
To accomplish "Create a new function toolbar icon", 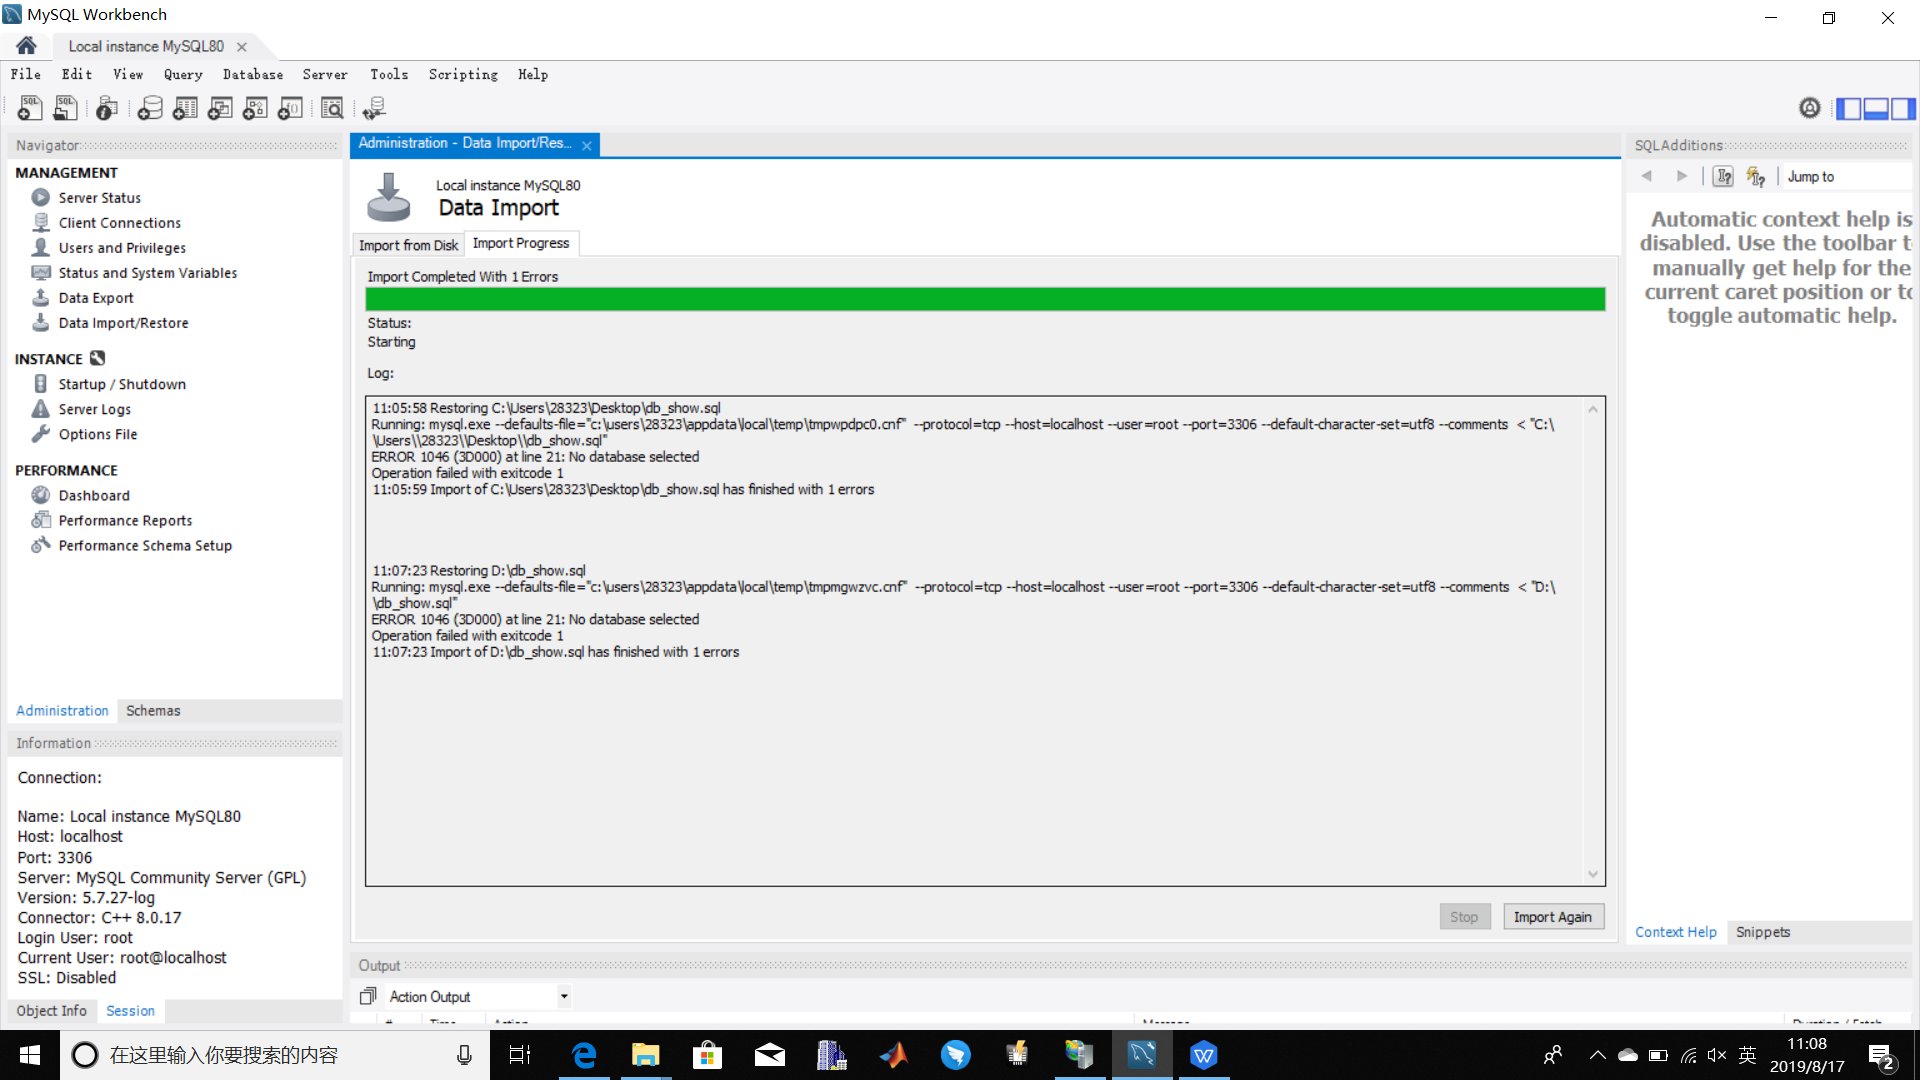I will [x=290, y=108].
